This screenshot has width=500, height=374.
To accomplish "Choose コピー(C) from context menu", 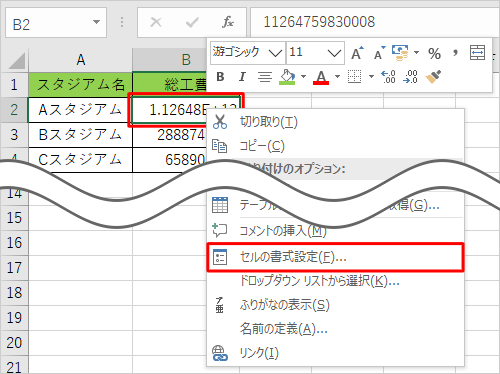I will (335, 146).
